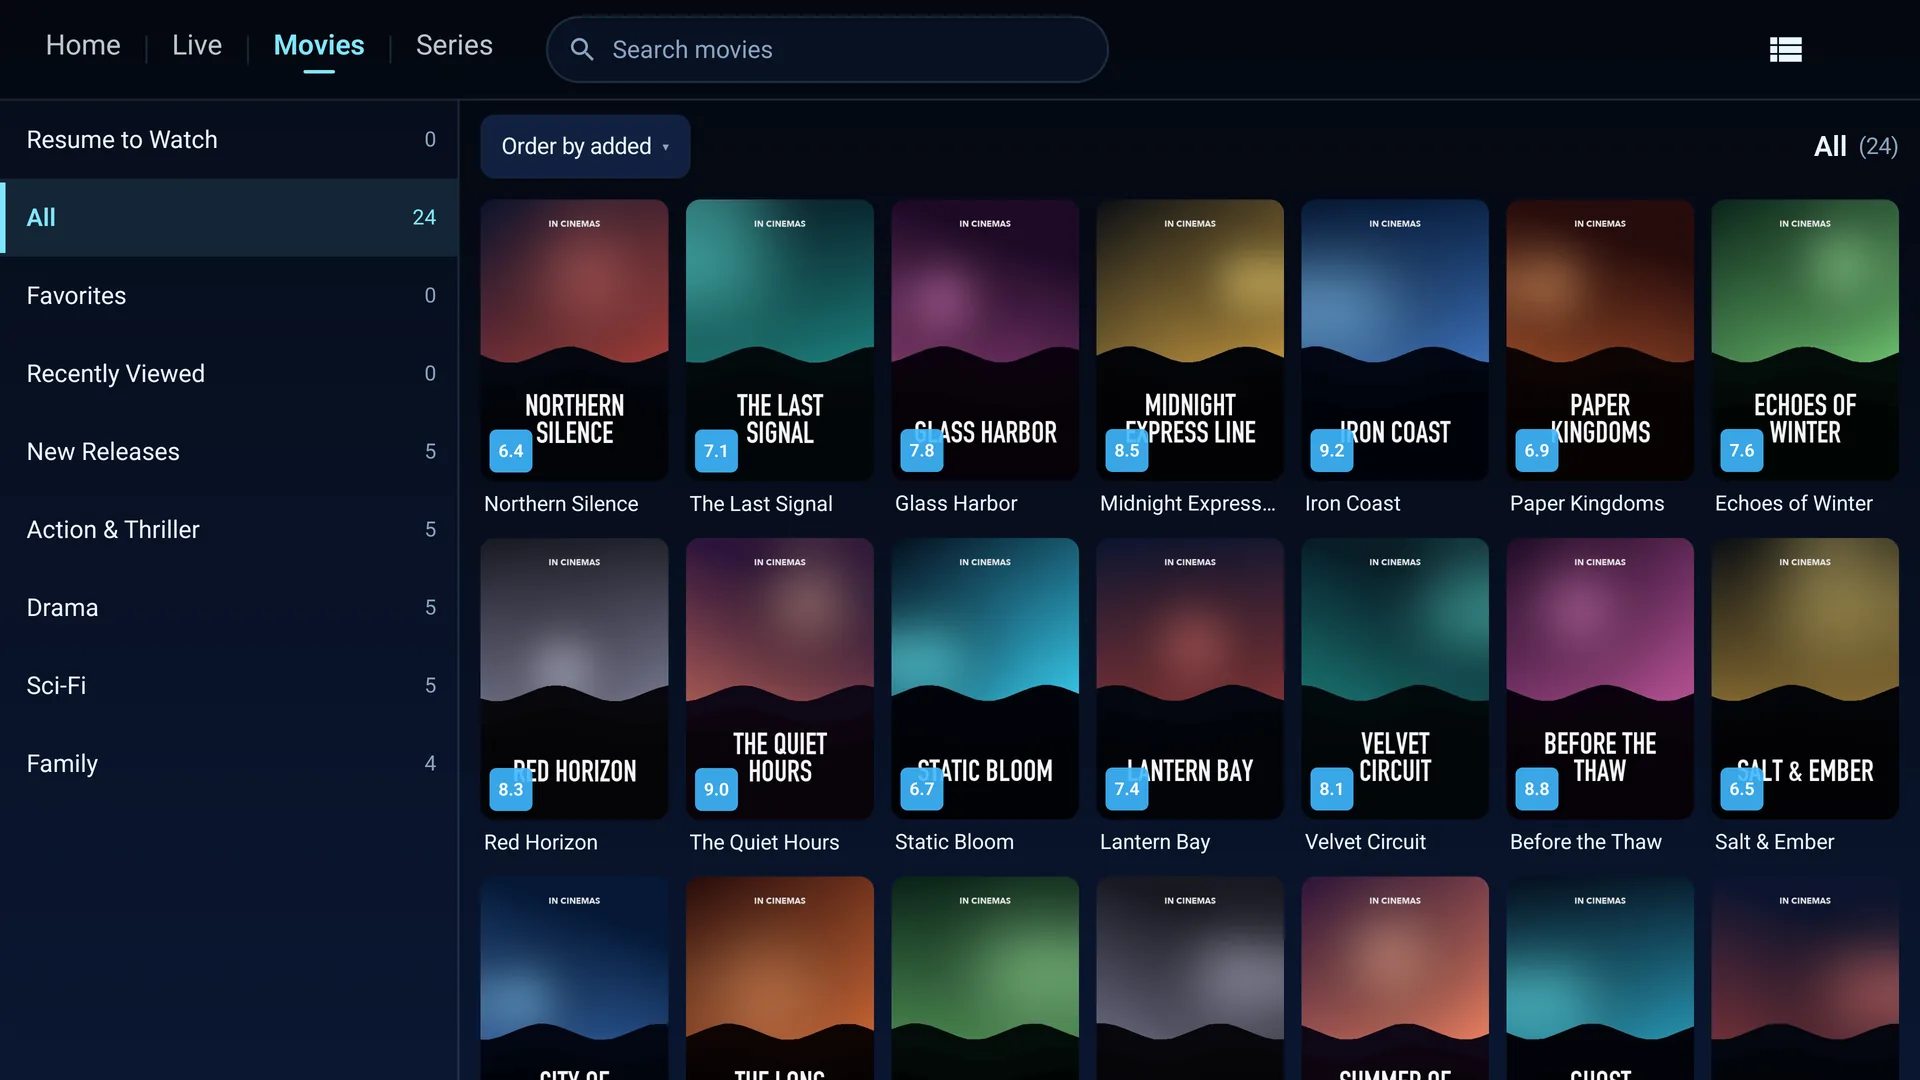Image resolution: width=1920 pixels, height=1080 pixels.
Task: Open the Lantern Bay poster
Action: pyautogui.click(x=1190, y=679)
